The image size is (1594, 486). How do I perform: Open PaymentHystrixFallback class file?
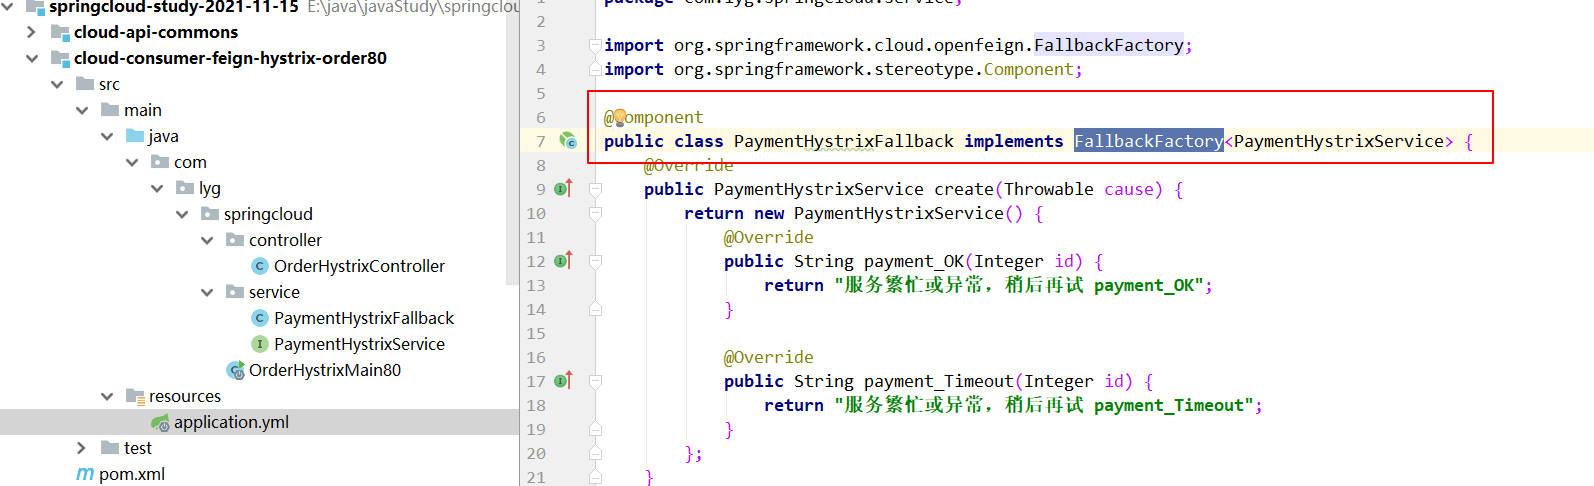364,318
